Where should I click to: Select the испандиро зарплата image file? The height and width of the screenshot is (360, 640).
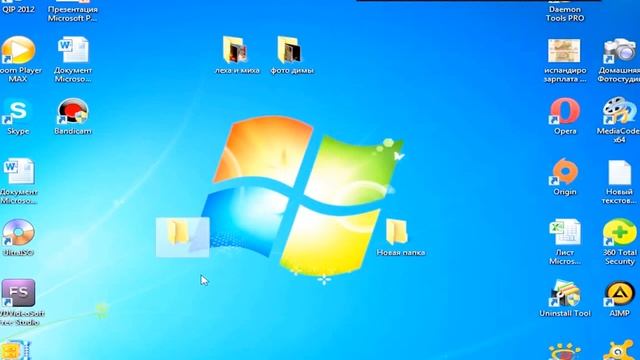pos(565,60)
